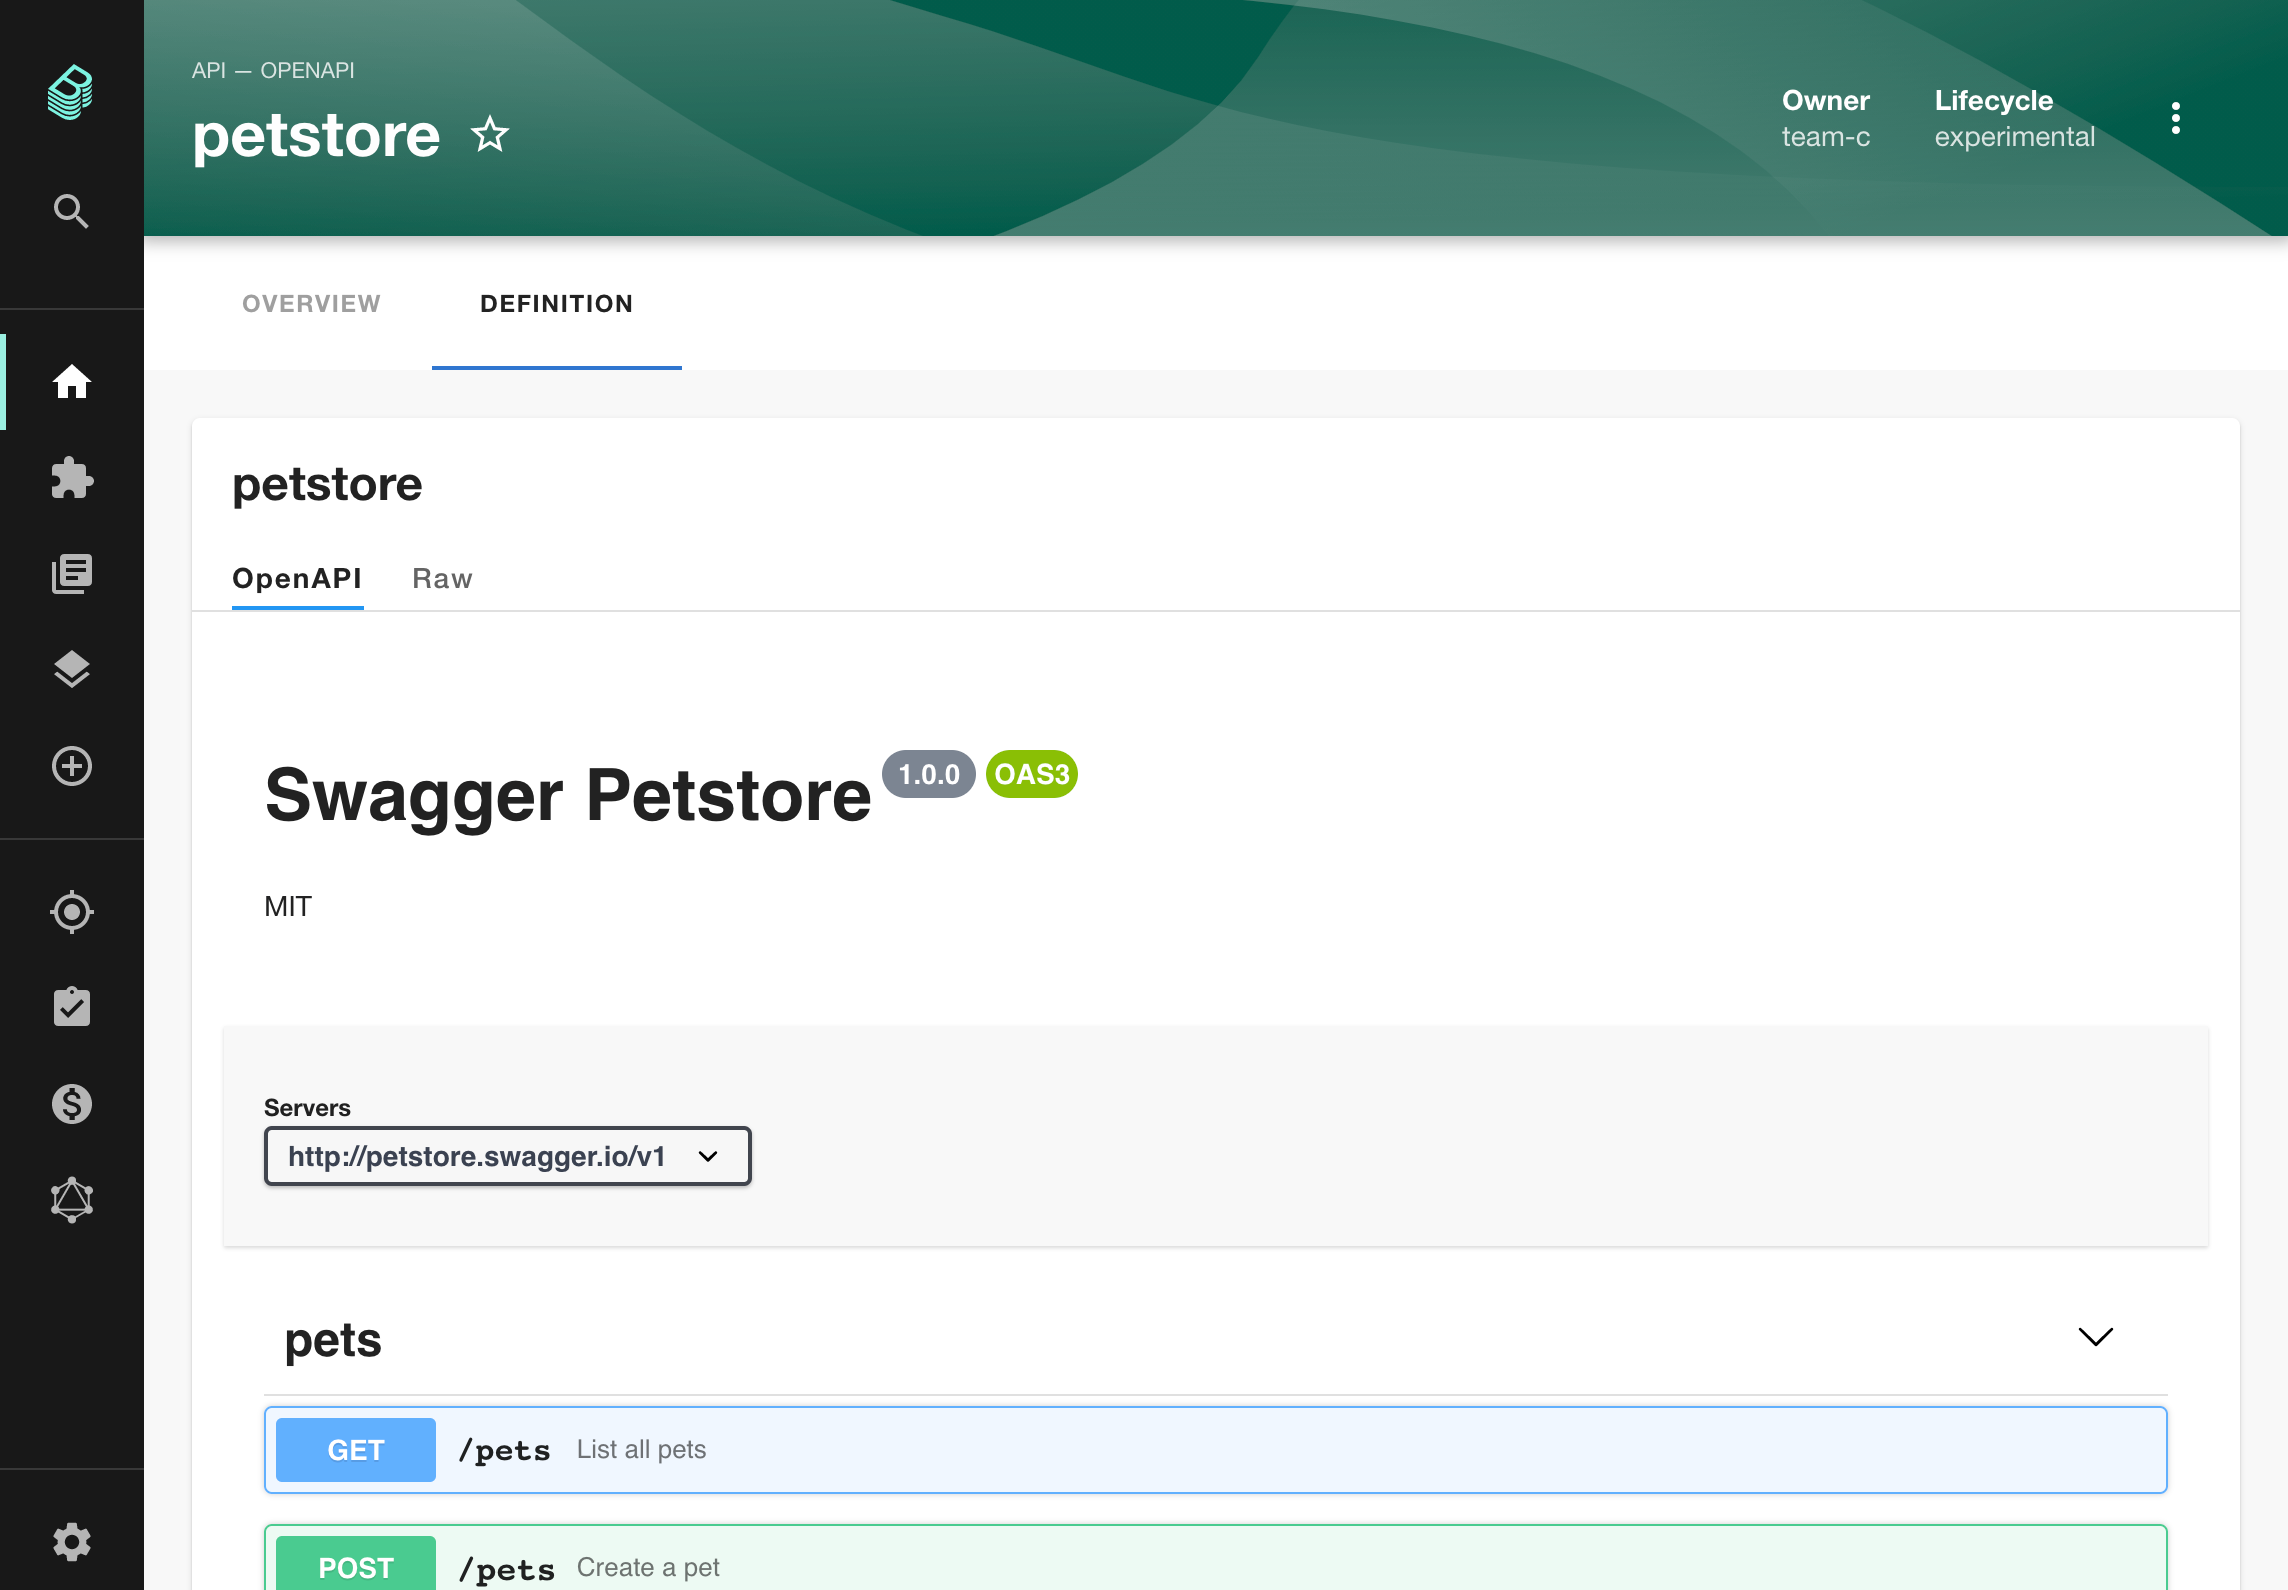Viewport: 2288px width, 1590px height.
Task: Click the Backstage logo icon
Action: (x=70, y=92)
